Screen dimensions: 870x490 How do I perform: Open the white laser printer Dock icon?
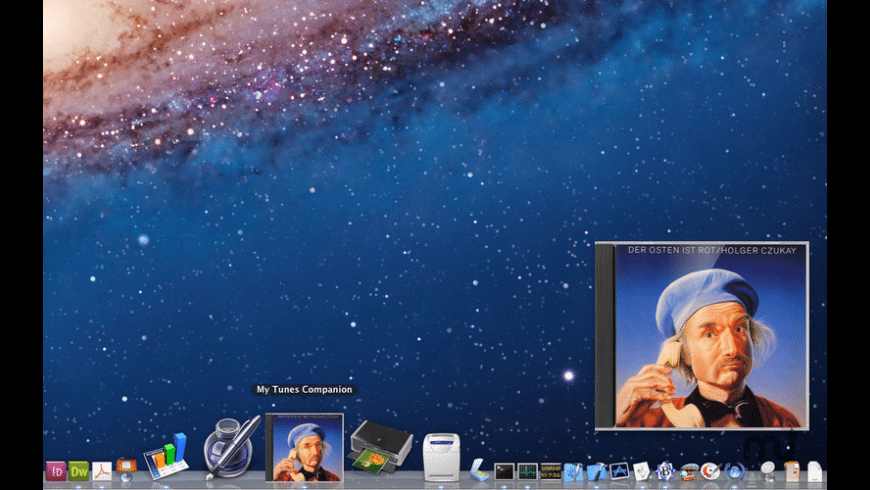(x=442, y=457)
